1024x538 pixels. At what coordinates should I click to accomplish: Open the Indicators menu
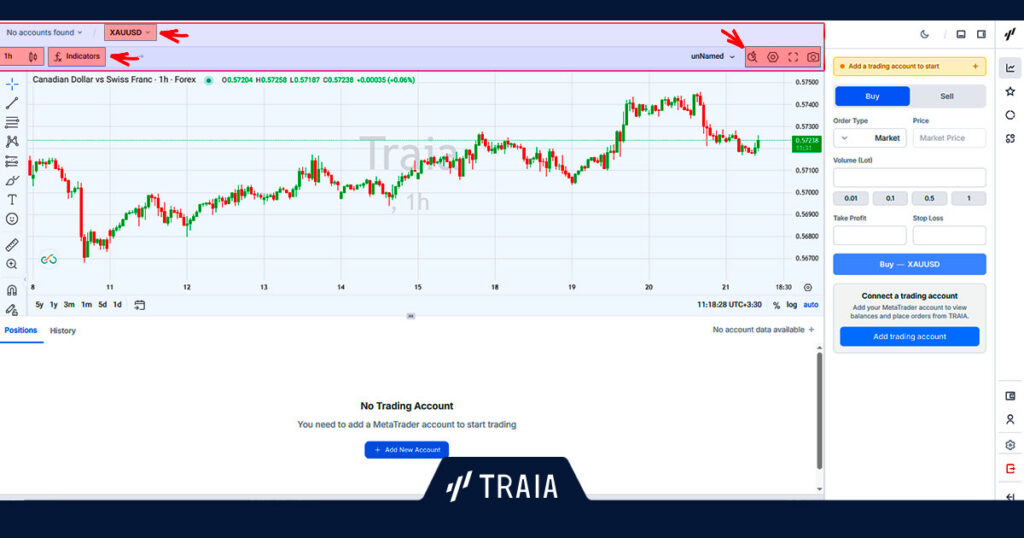(x=77, y=57)
